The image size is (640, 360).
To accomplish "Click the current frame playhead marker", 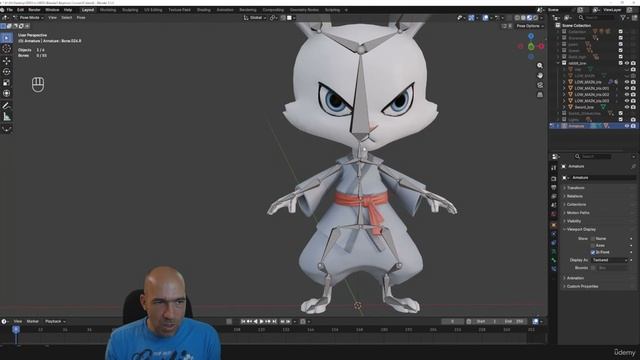I will coord(16,329).
